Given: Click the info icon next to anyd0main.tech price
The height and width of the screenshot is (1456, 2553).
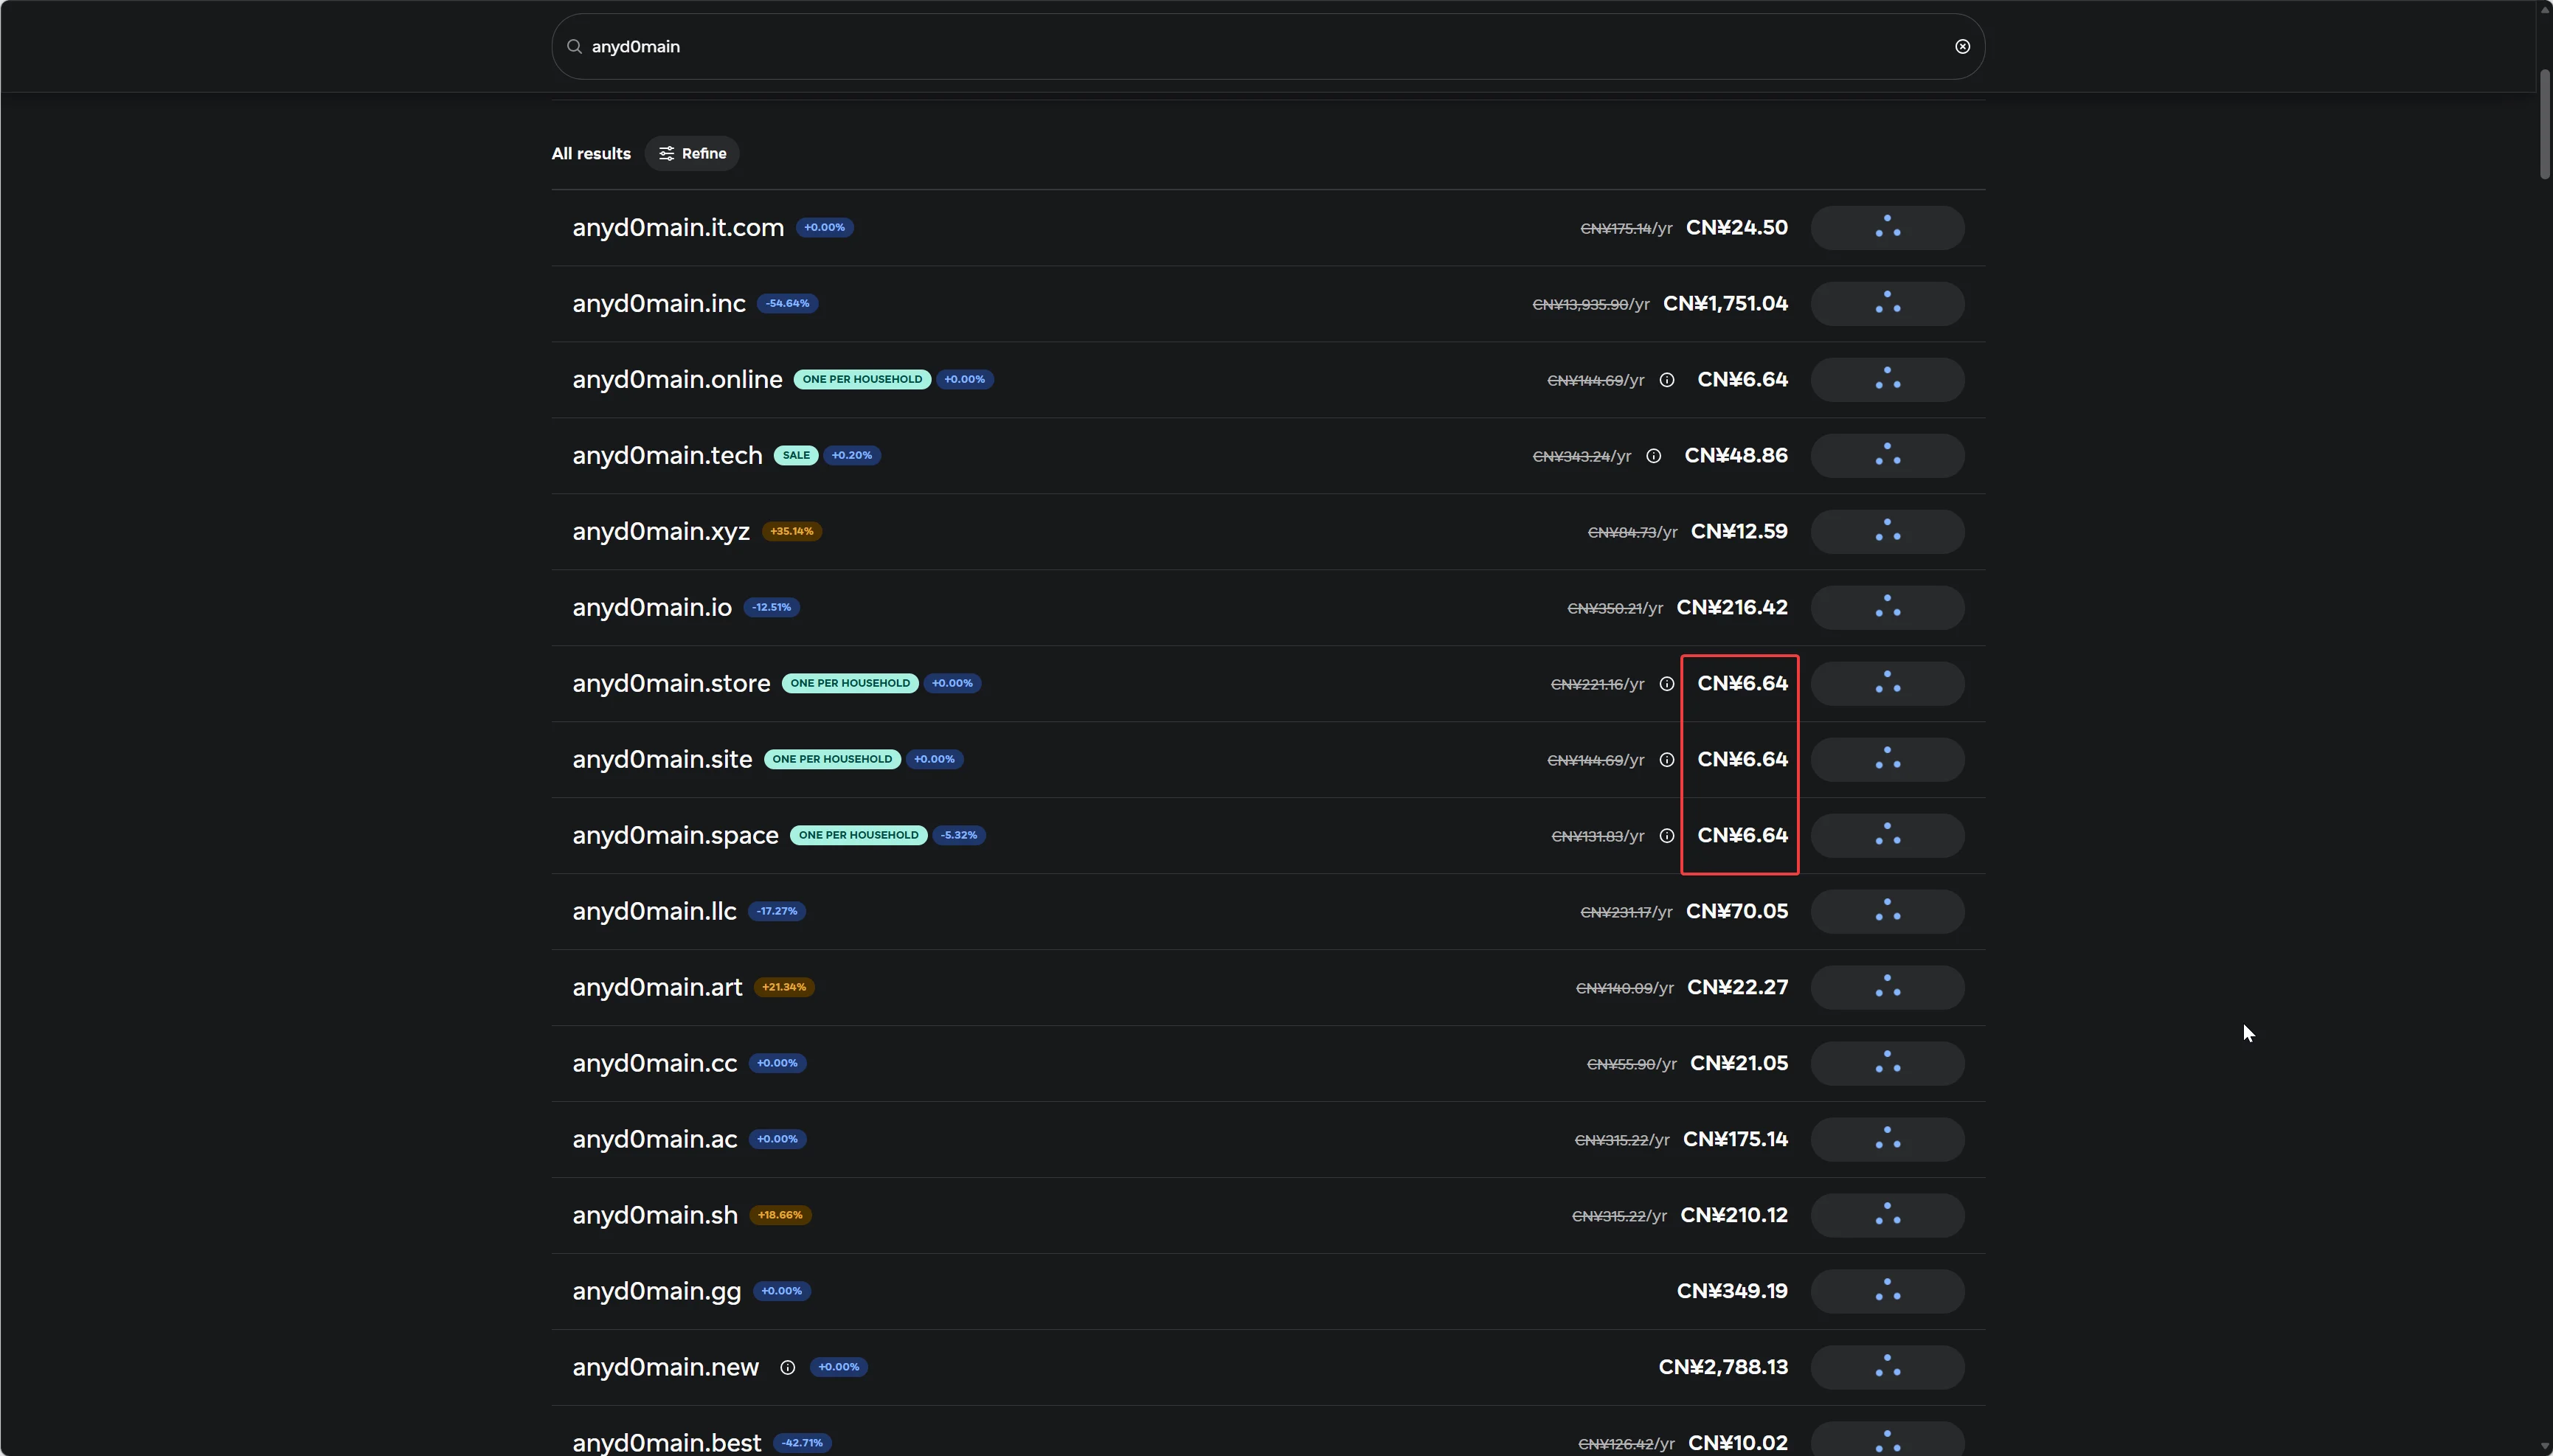Looking at the screenshot, I should pos(1654,456).
